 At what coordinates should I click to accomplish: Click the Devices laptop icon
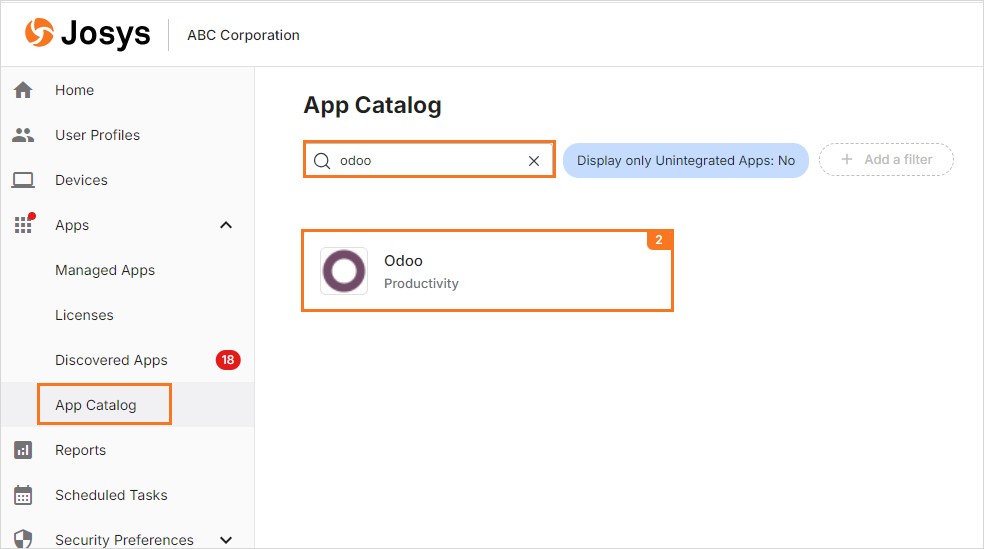[23, 180]
